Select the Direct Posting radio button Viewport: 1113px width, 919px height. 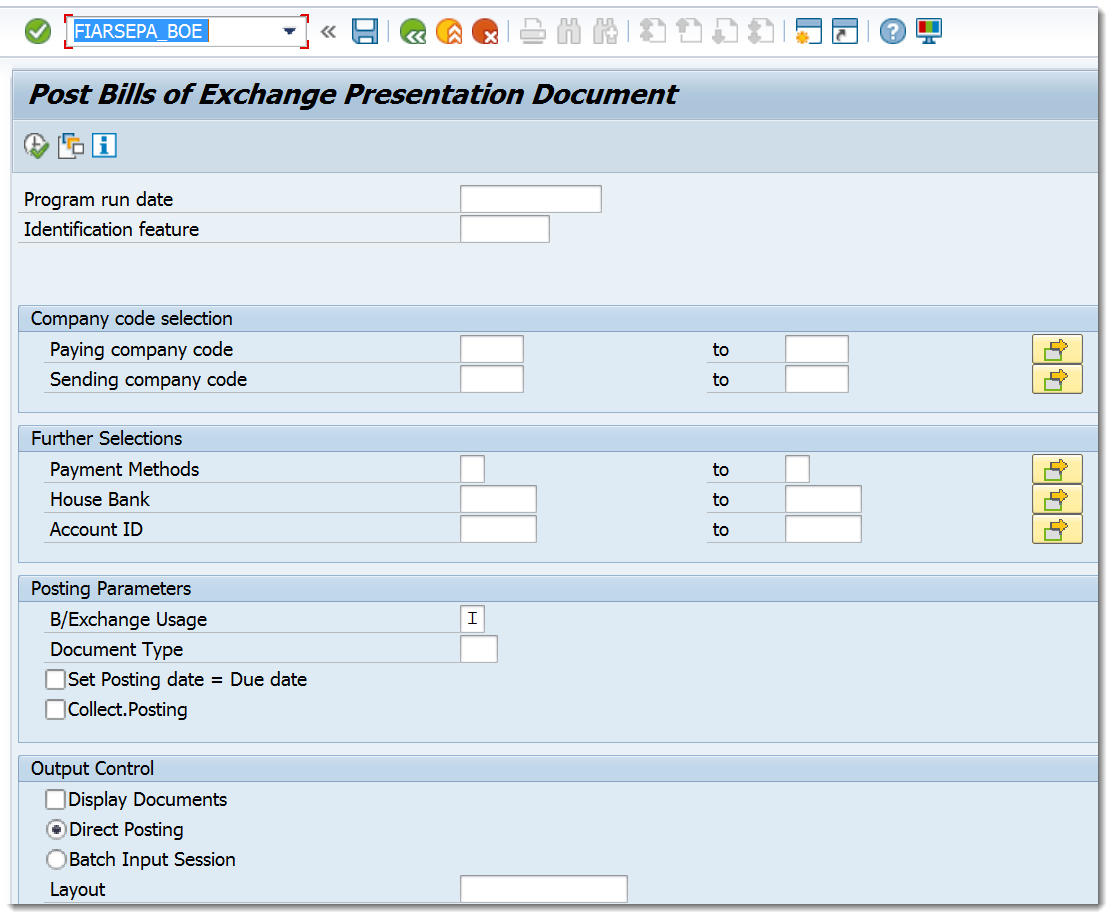pos(56,829)
